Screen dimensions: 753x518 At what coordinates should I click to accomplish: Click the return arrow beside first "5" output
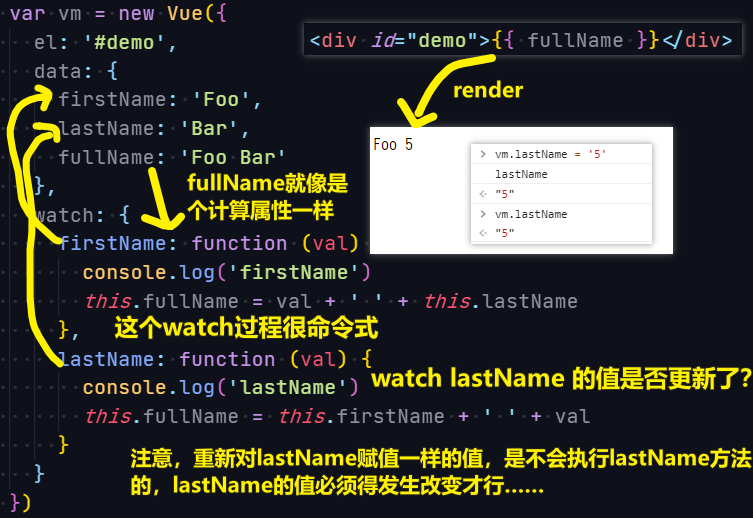tap(483, 194)
